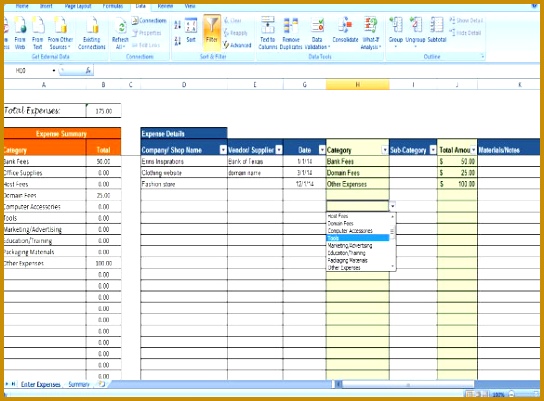Open the Formulas ribbon tab
Screen dimensions: 544x401
(113, 6)
